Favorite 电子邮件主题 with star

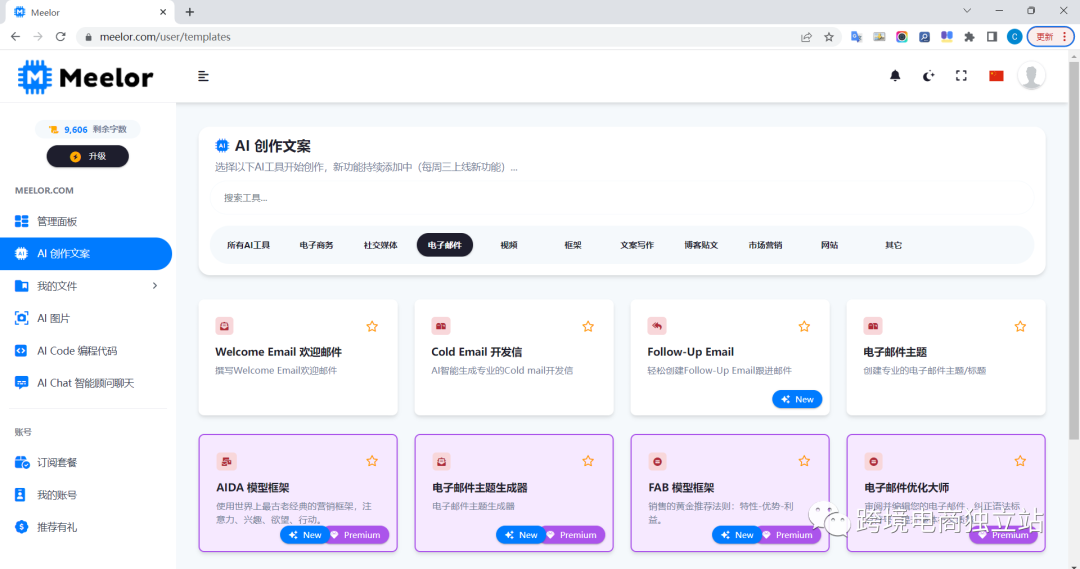(1020, 327)
